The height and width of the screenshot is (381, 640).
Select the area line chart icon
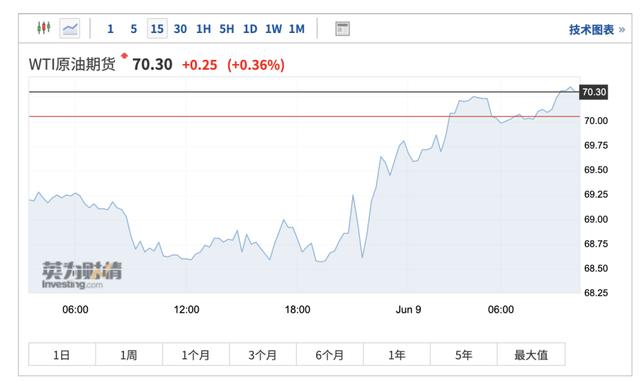(x=70, y=29)
